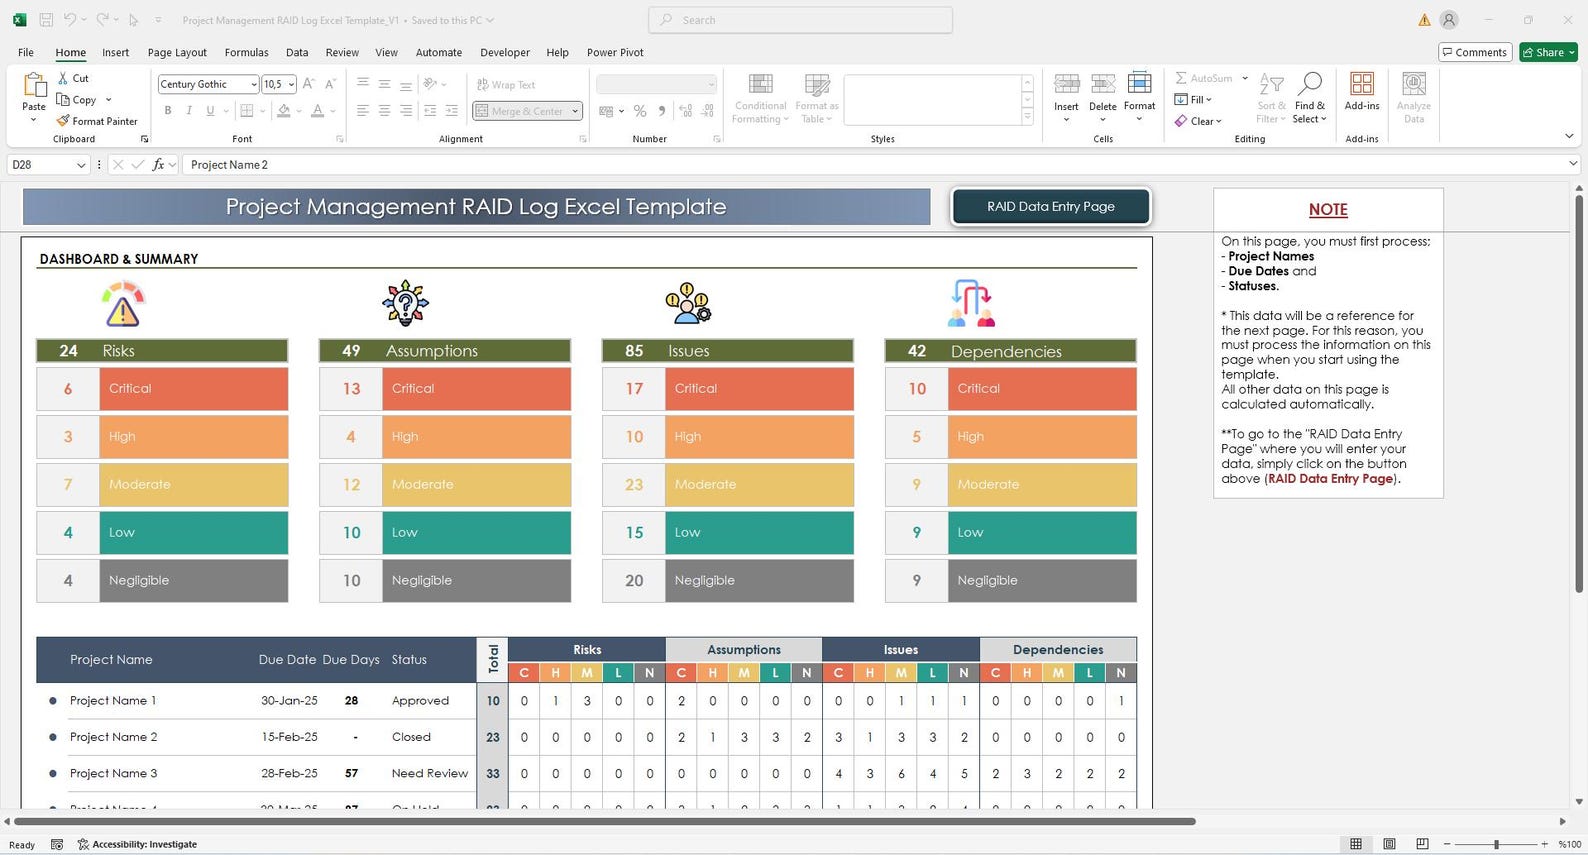
Task: Open the Comments pane
Action: point(1474,52)
